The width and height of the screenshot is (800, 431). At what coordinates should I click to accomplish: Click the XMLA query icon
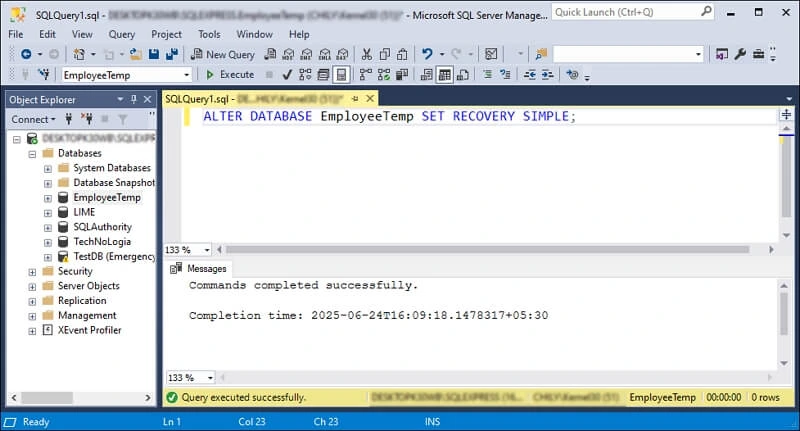(324, 54)
